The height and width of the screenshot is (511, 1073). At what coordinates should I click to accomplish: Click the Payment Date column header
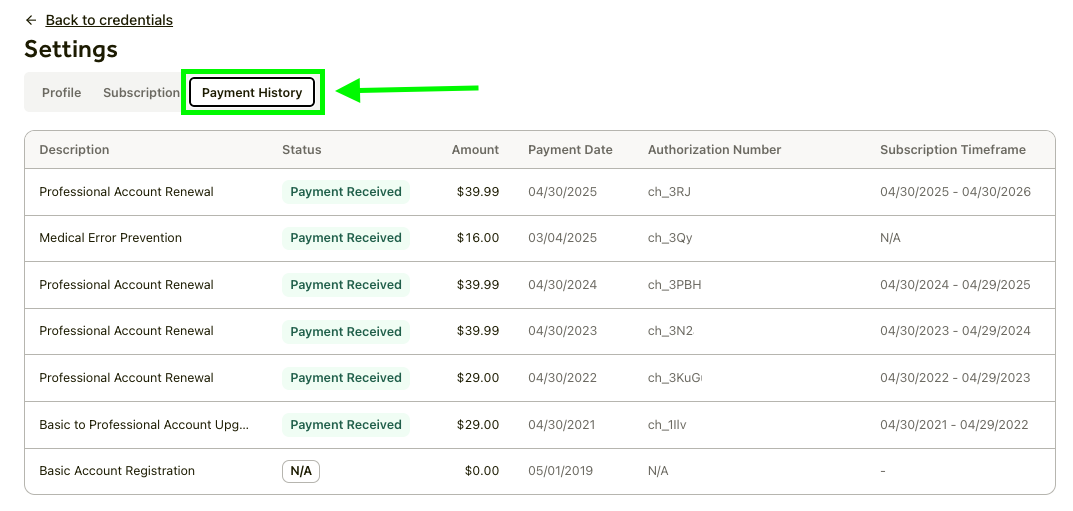pyautogui.click(x=570, y=150)
